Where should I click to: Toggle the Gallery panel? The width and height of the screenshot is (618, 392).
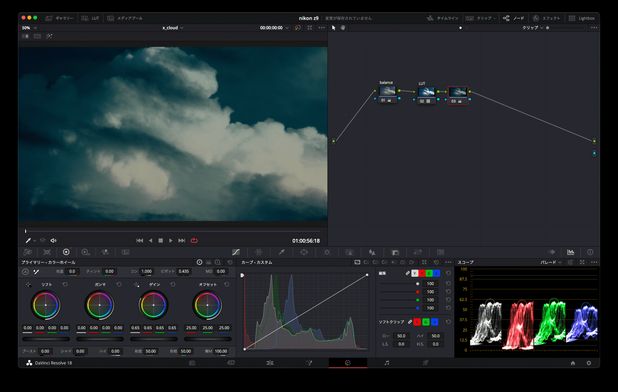pos(60,18)
